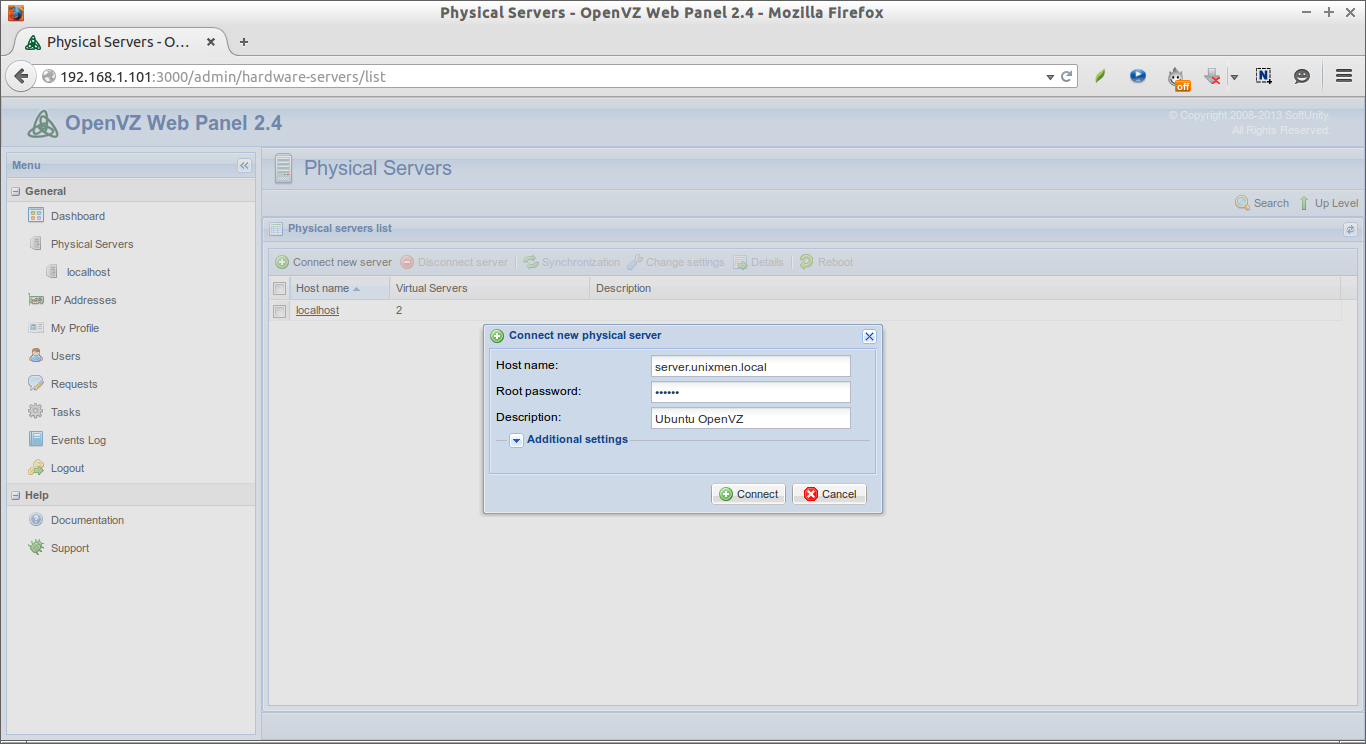Viewport: 1366px width, 744px height.
Task: Click the Firefox back arrow button
Action: tap(20, 76)
